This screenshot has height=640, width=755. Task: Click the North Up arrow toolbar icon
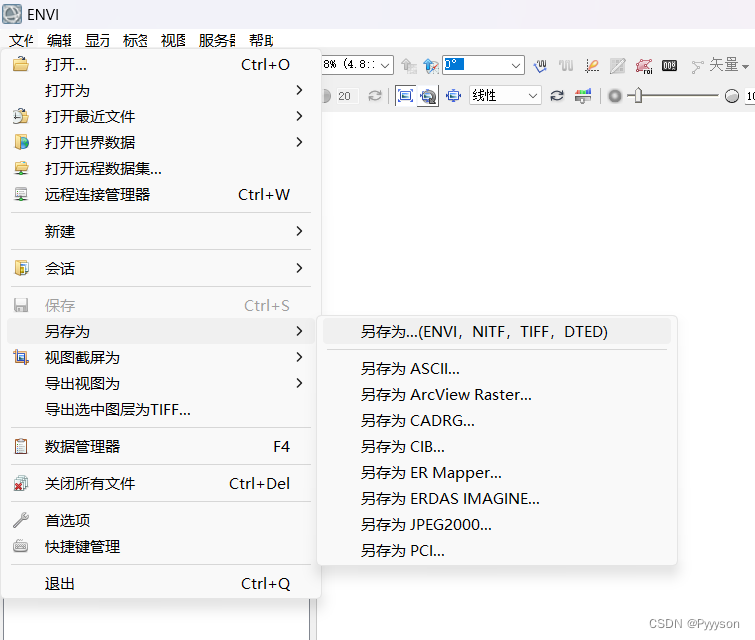[x=430, y=65]
